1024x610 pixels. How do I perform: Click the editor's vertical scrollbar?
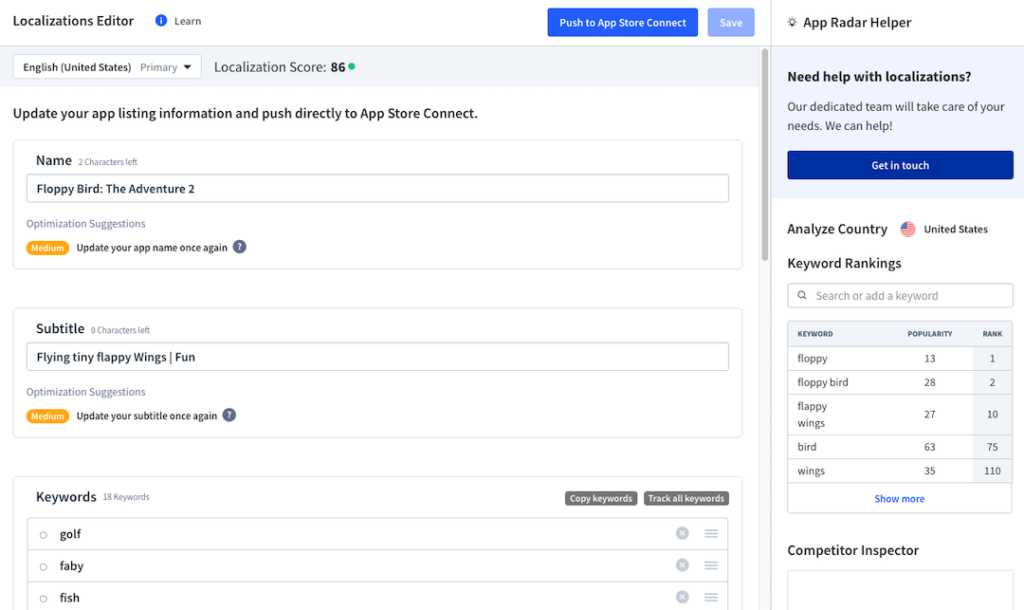tap(765, 155)
